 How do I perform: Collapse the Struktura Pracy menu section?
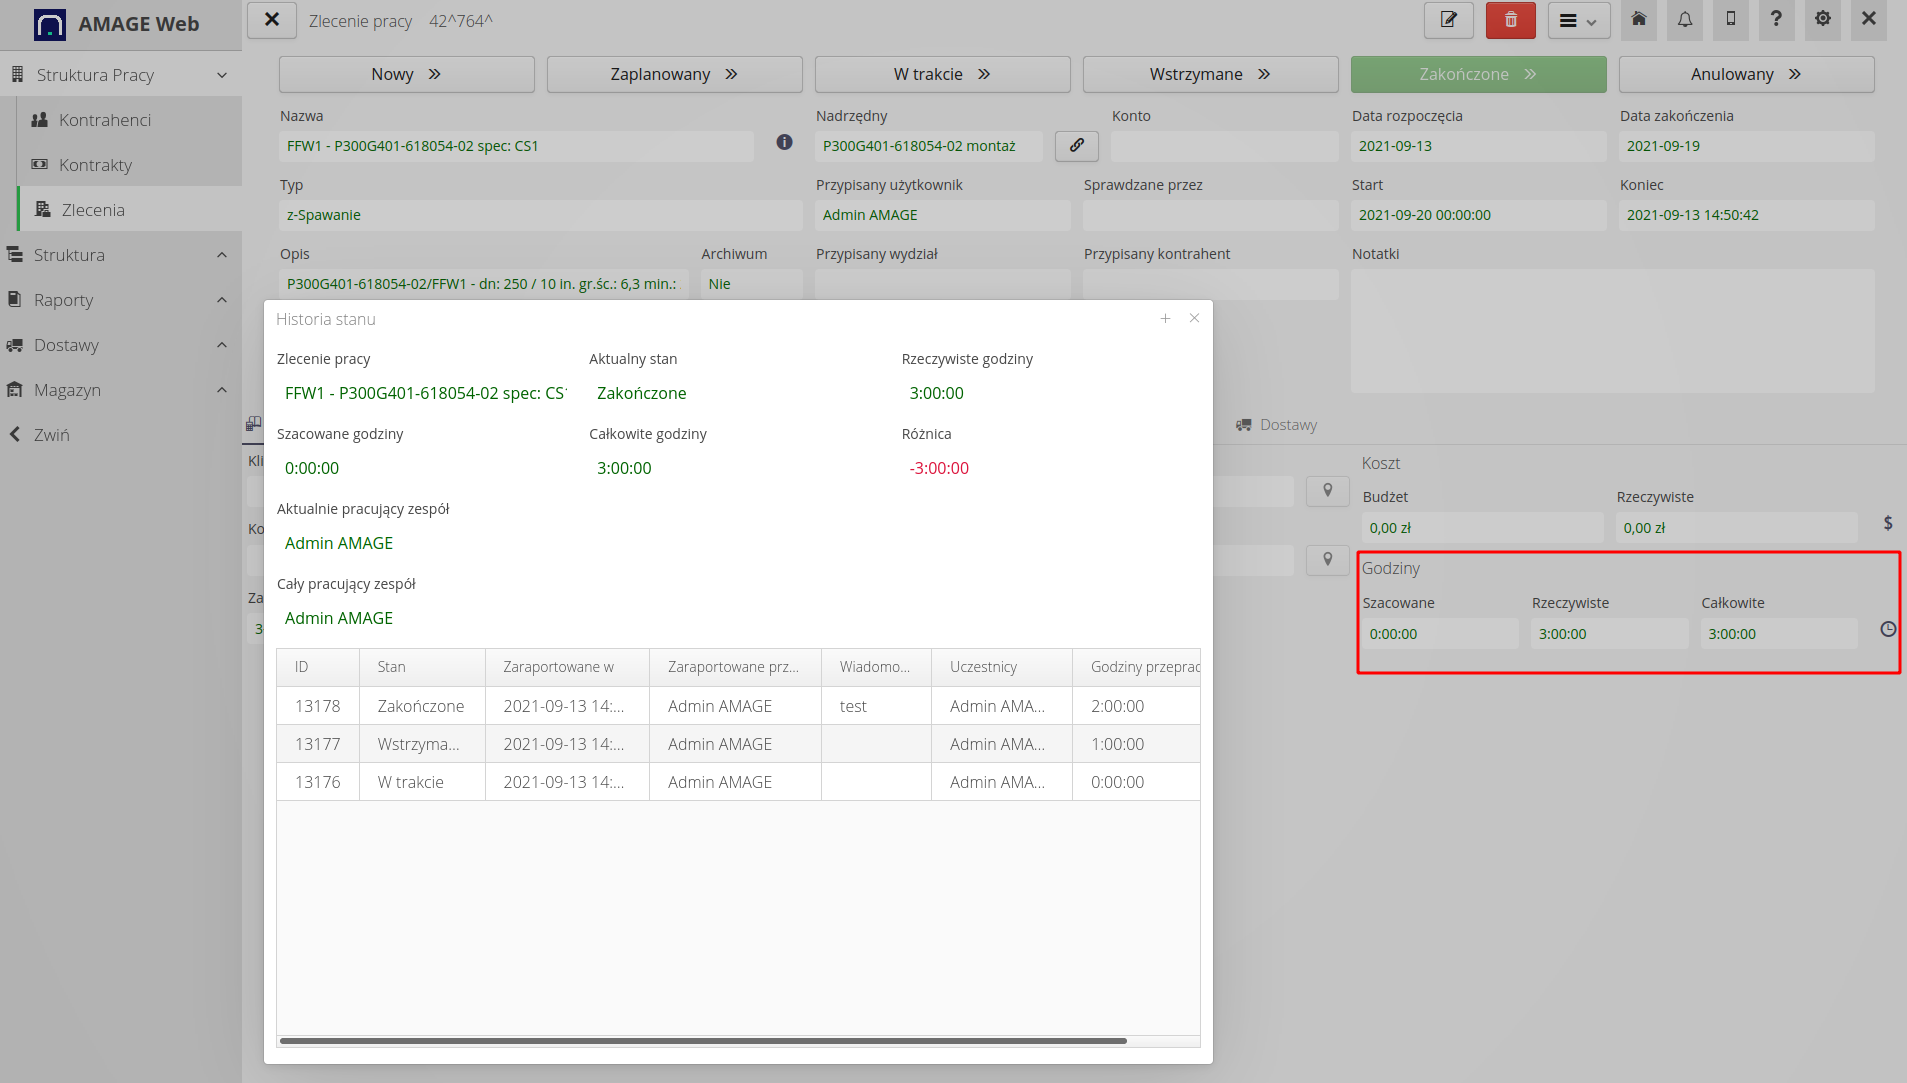coord(221,75)
